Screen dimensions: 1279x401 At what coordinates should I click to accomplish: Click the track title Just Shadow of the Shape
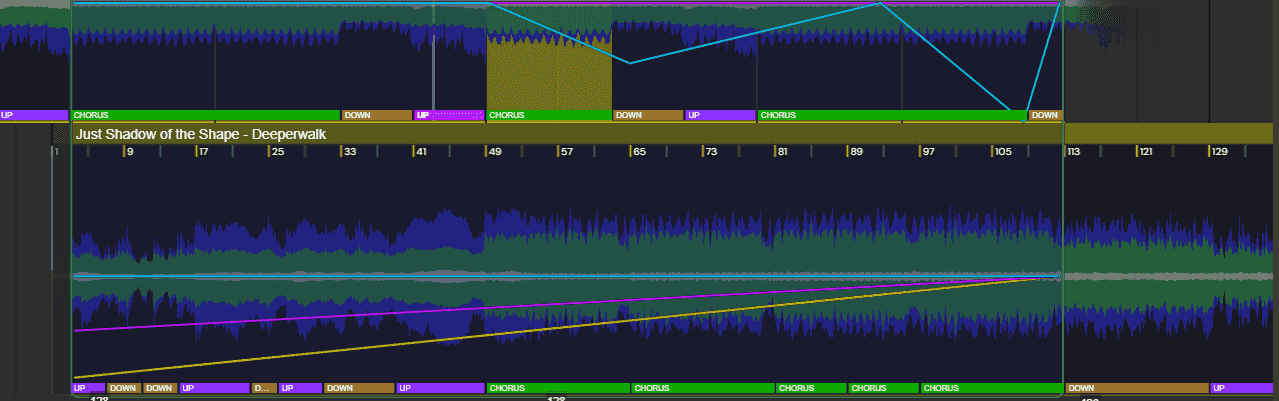201,133
